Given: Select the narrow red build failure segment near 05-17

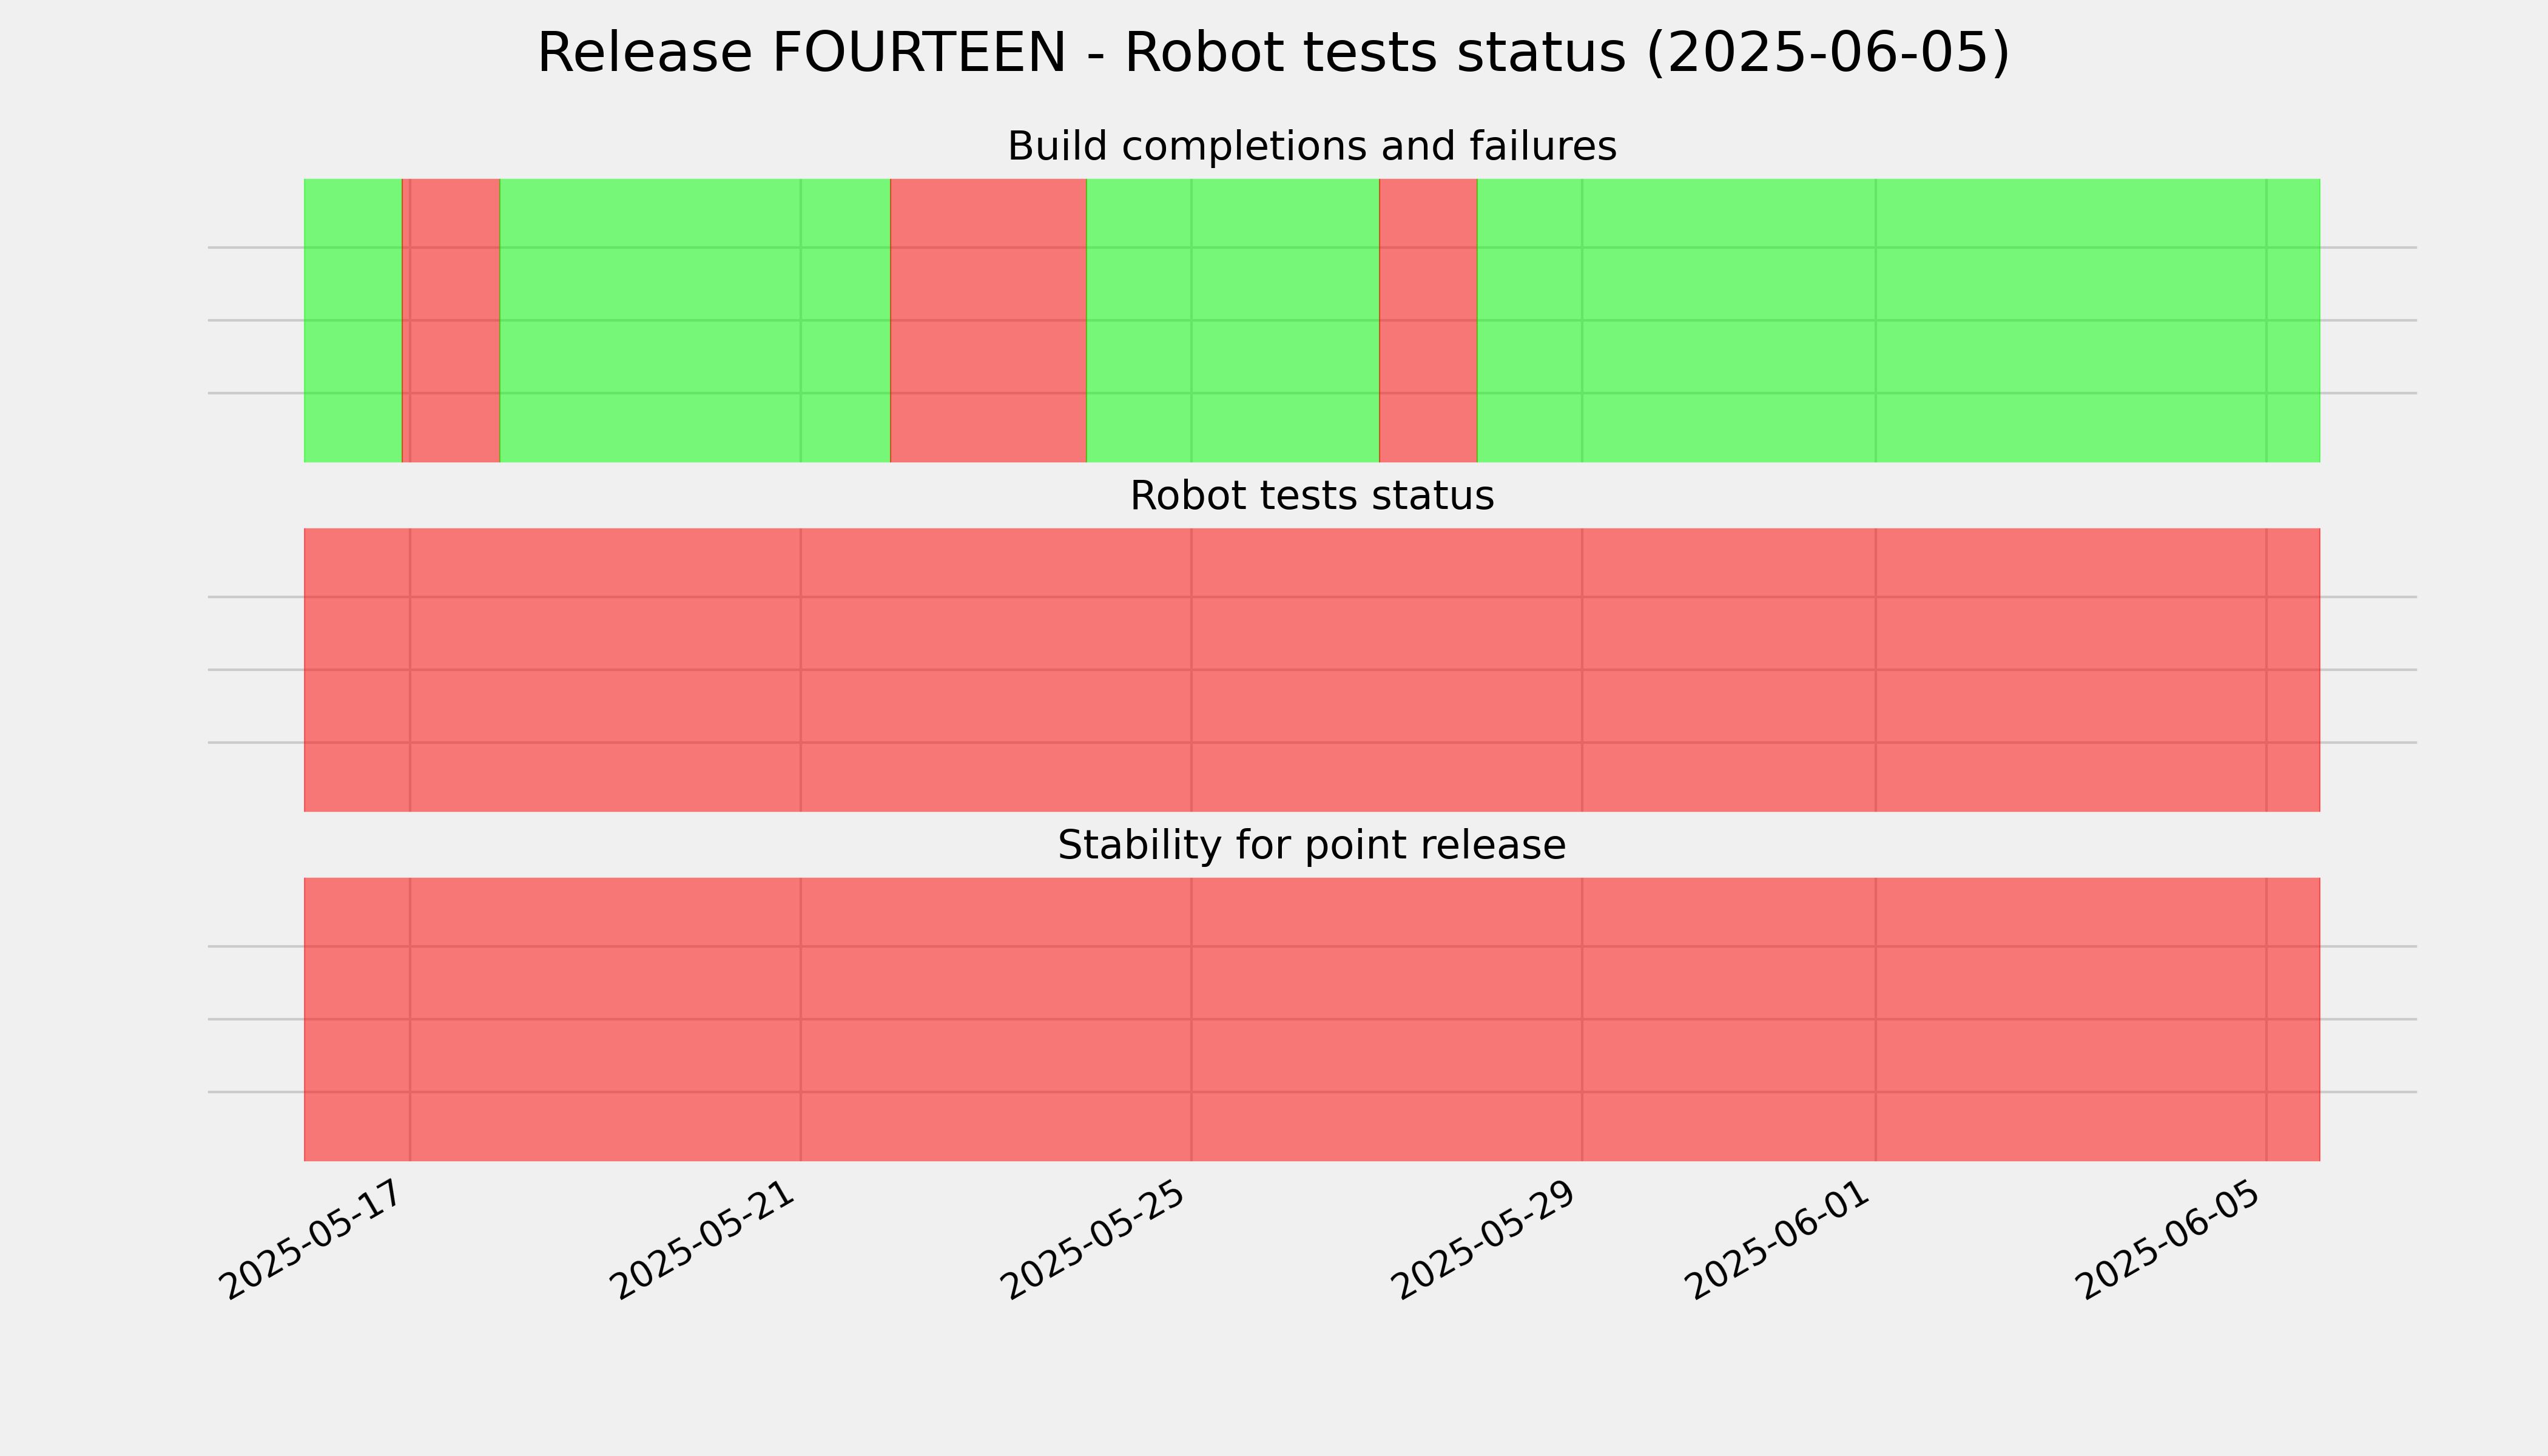Looking at the screenshot, I should tap(451, 320).
